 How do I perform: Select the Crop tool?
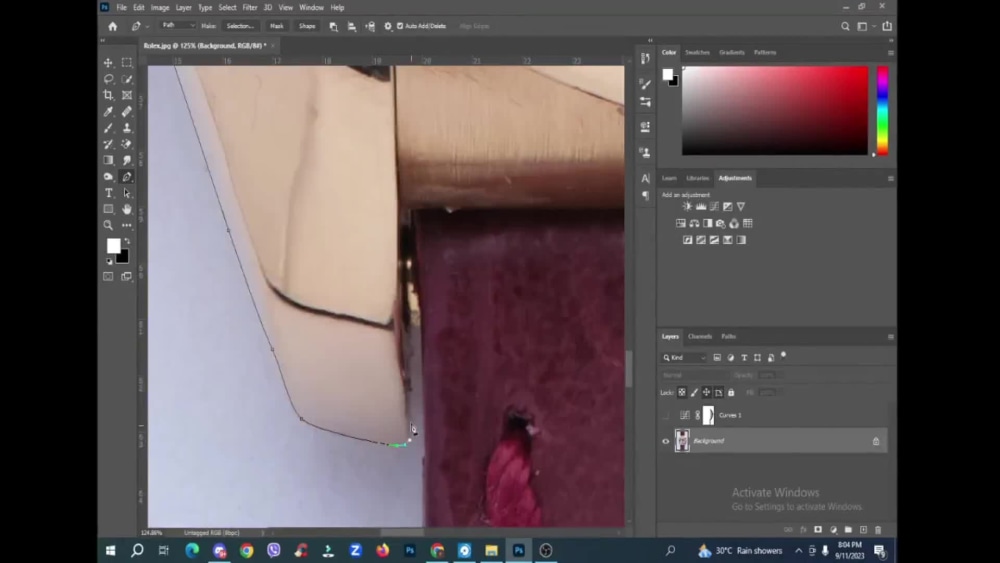[x=108, y=95]
